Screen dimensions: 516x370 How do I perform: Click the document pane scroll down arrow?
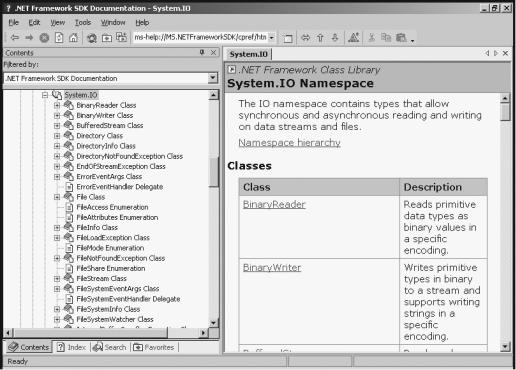[x=505, y=347]
